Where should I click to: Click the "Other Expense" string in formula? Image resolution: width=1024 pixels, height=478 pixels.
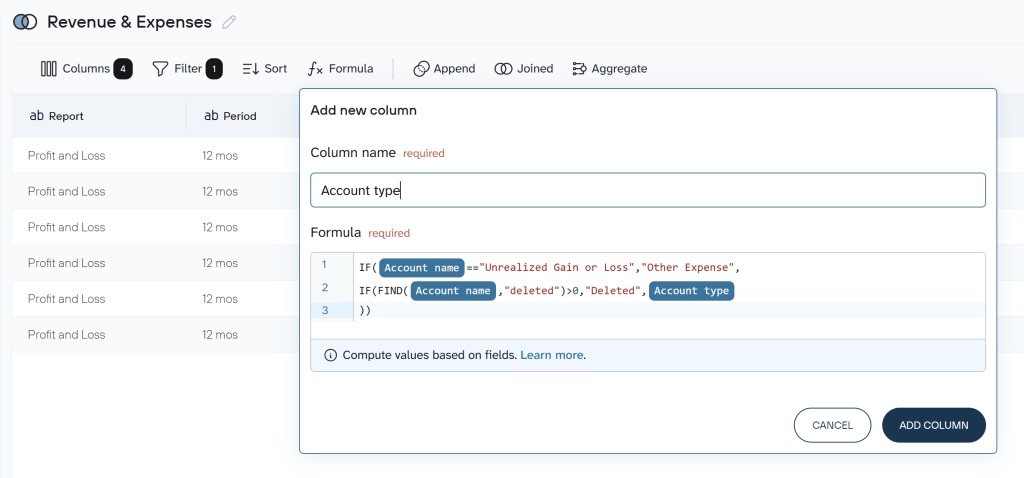[x=688, y=268]
